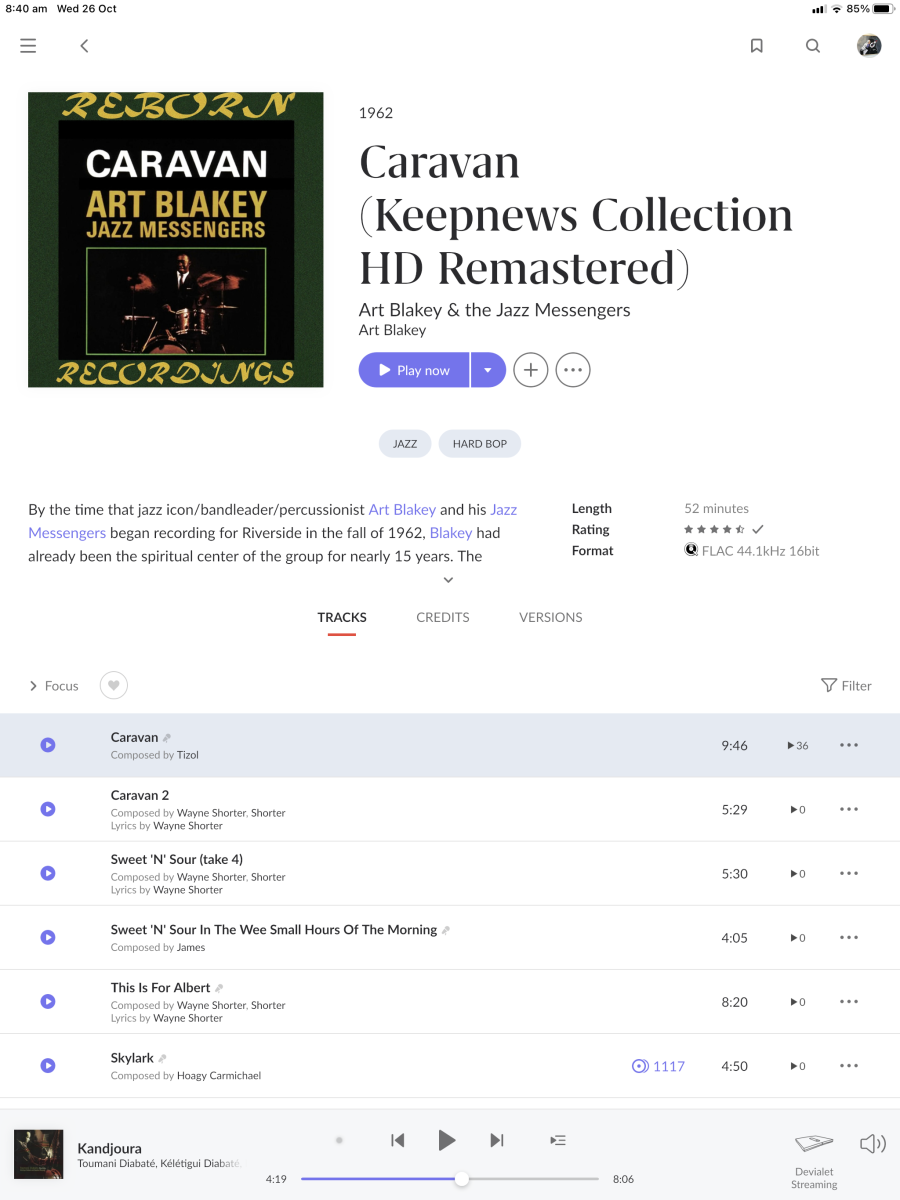900x1200 pixels.
Task: Expand the Play now dropdown arrow
Action: coord(488,370)
